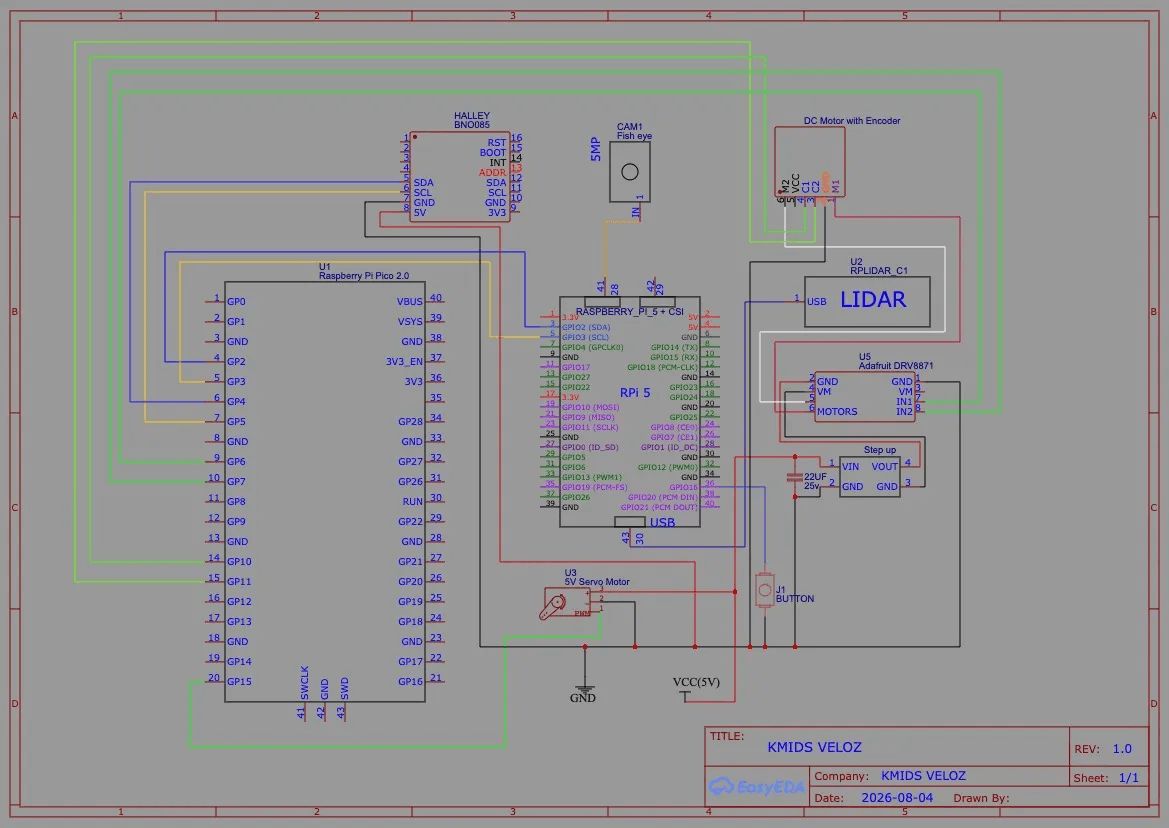
Task: Click the VIN pin on Step up
Action: [x=851, y=467]
